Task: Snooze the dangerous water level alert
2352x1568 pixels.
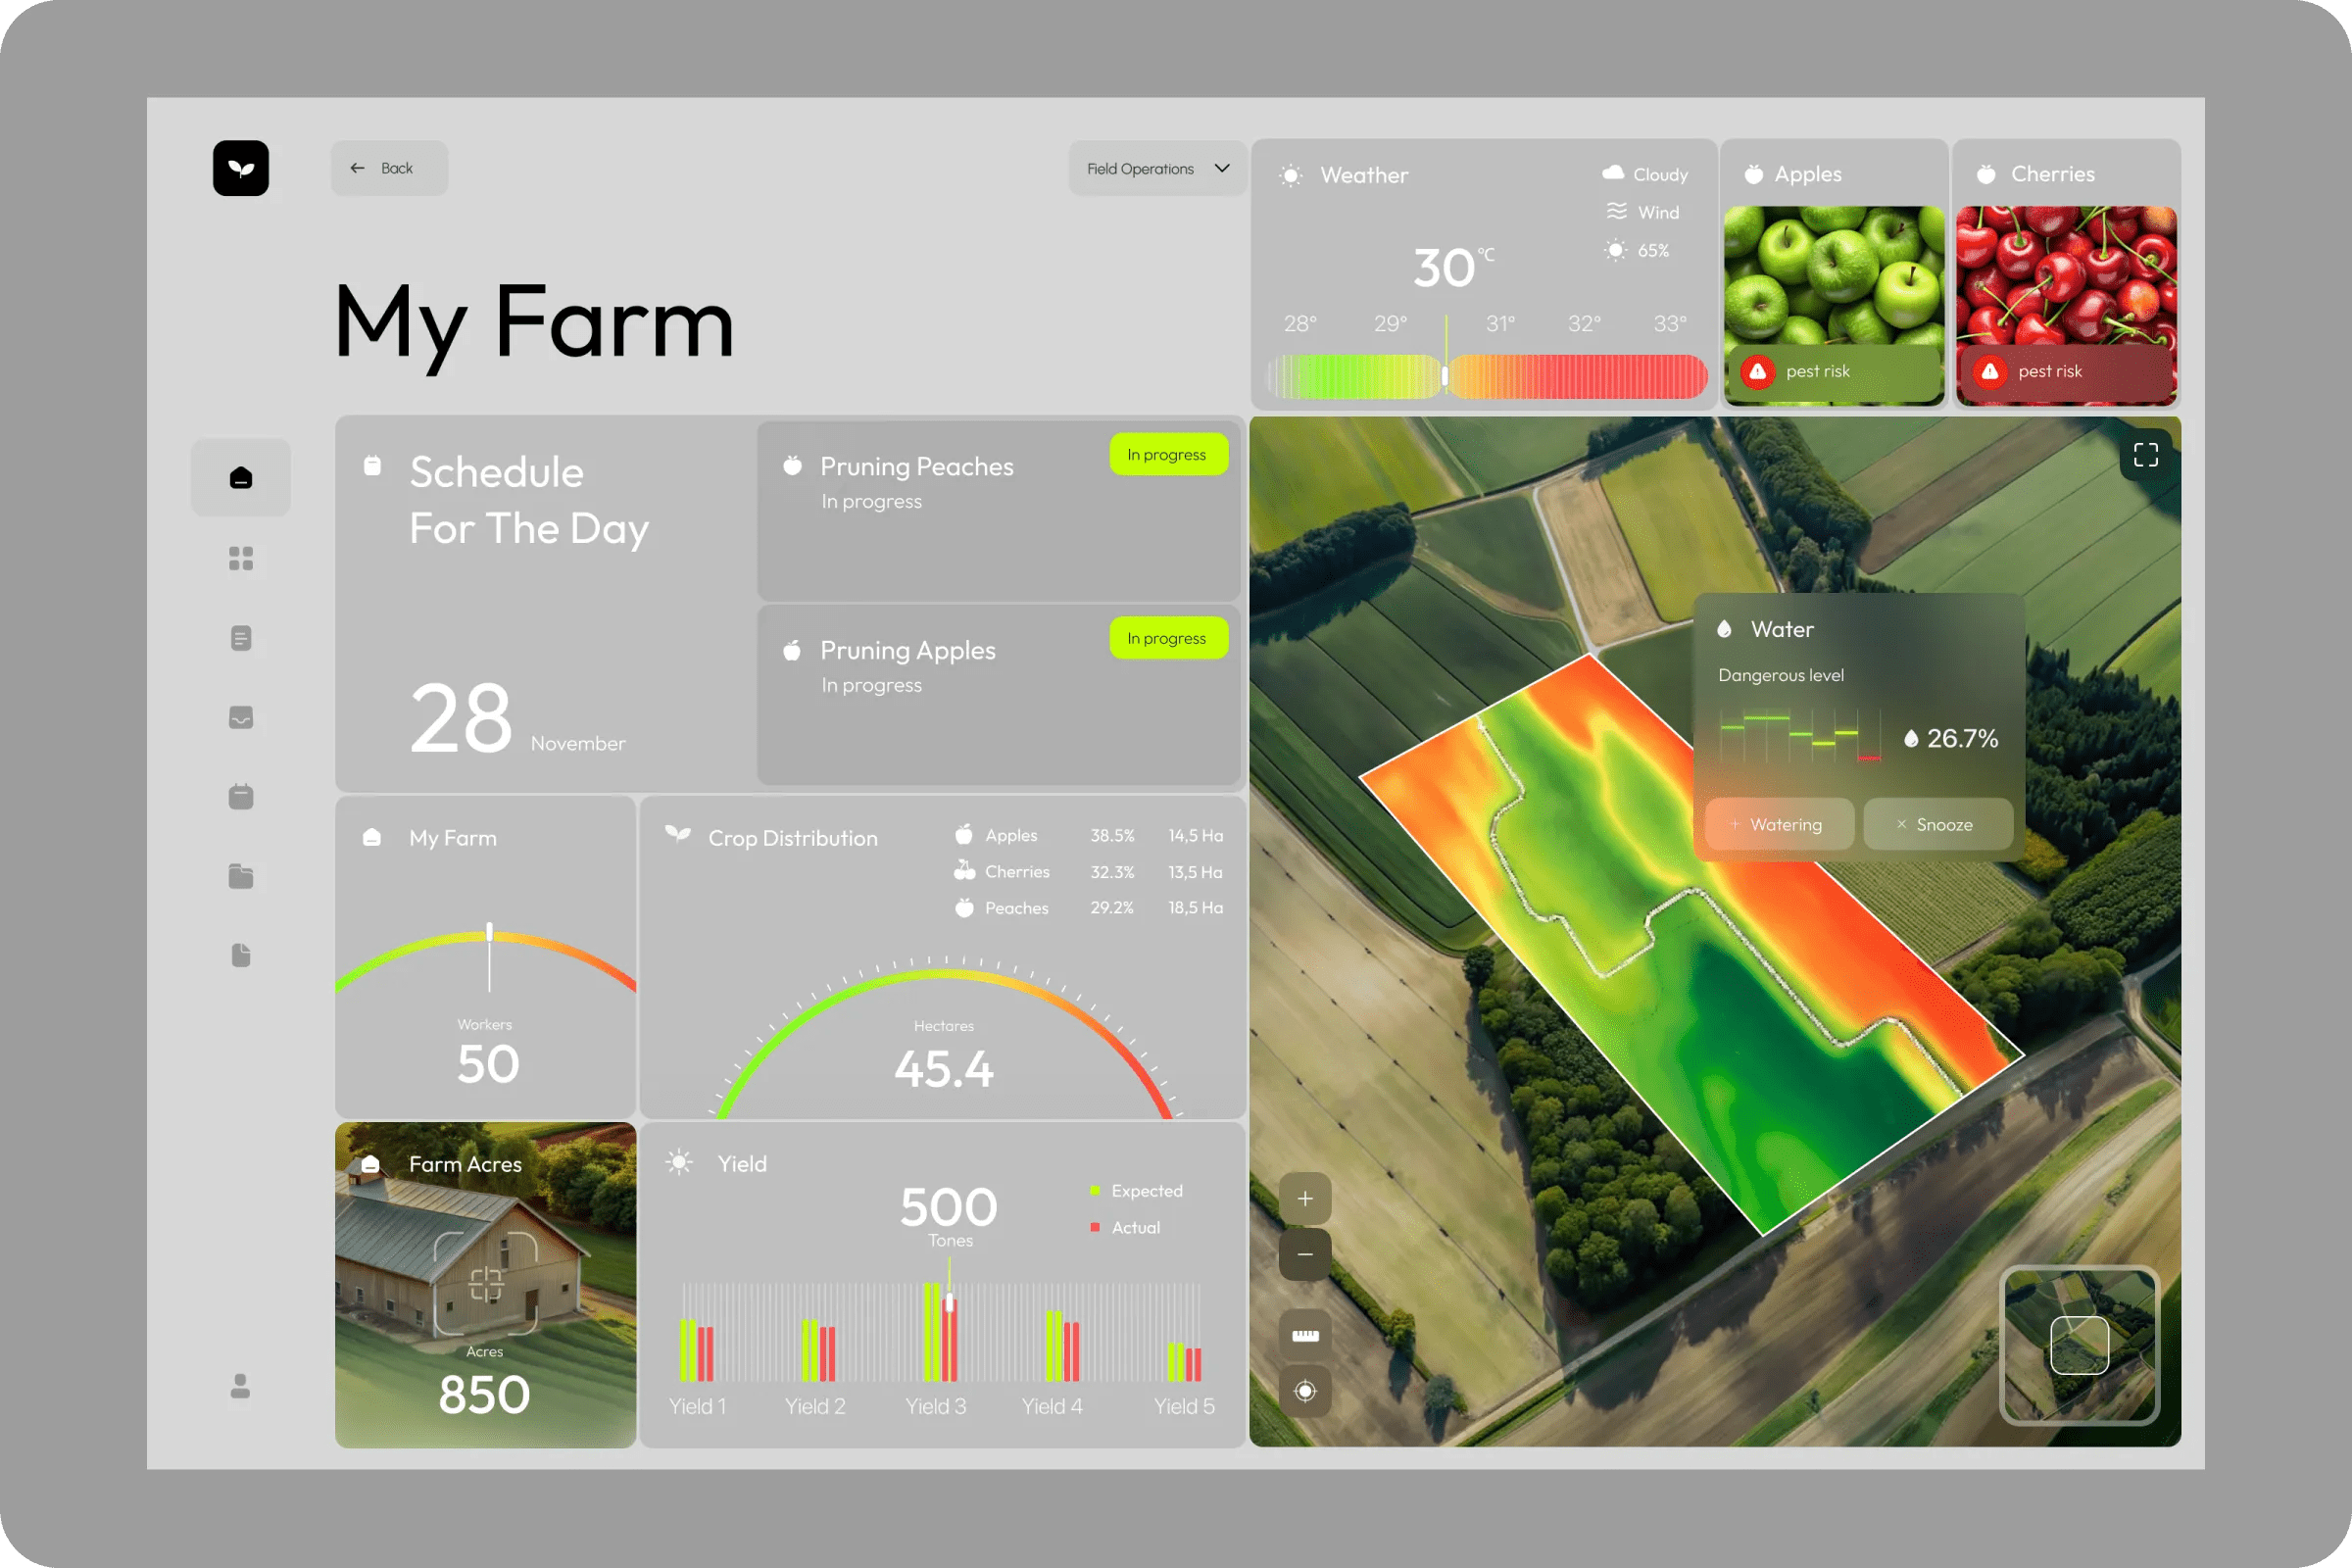Action: (x=1938, y=824)
